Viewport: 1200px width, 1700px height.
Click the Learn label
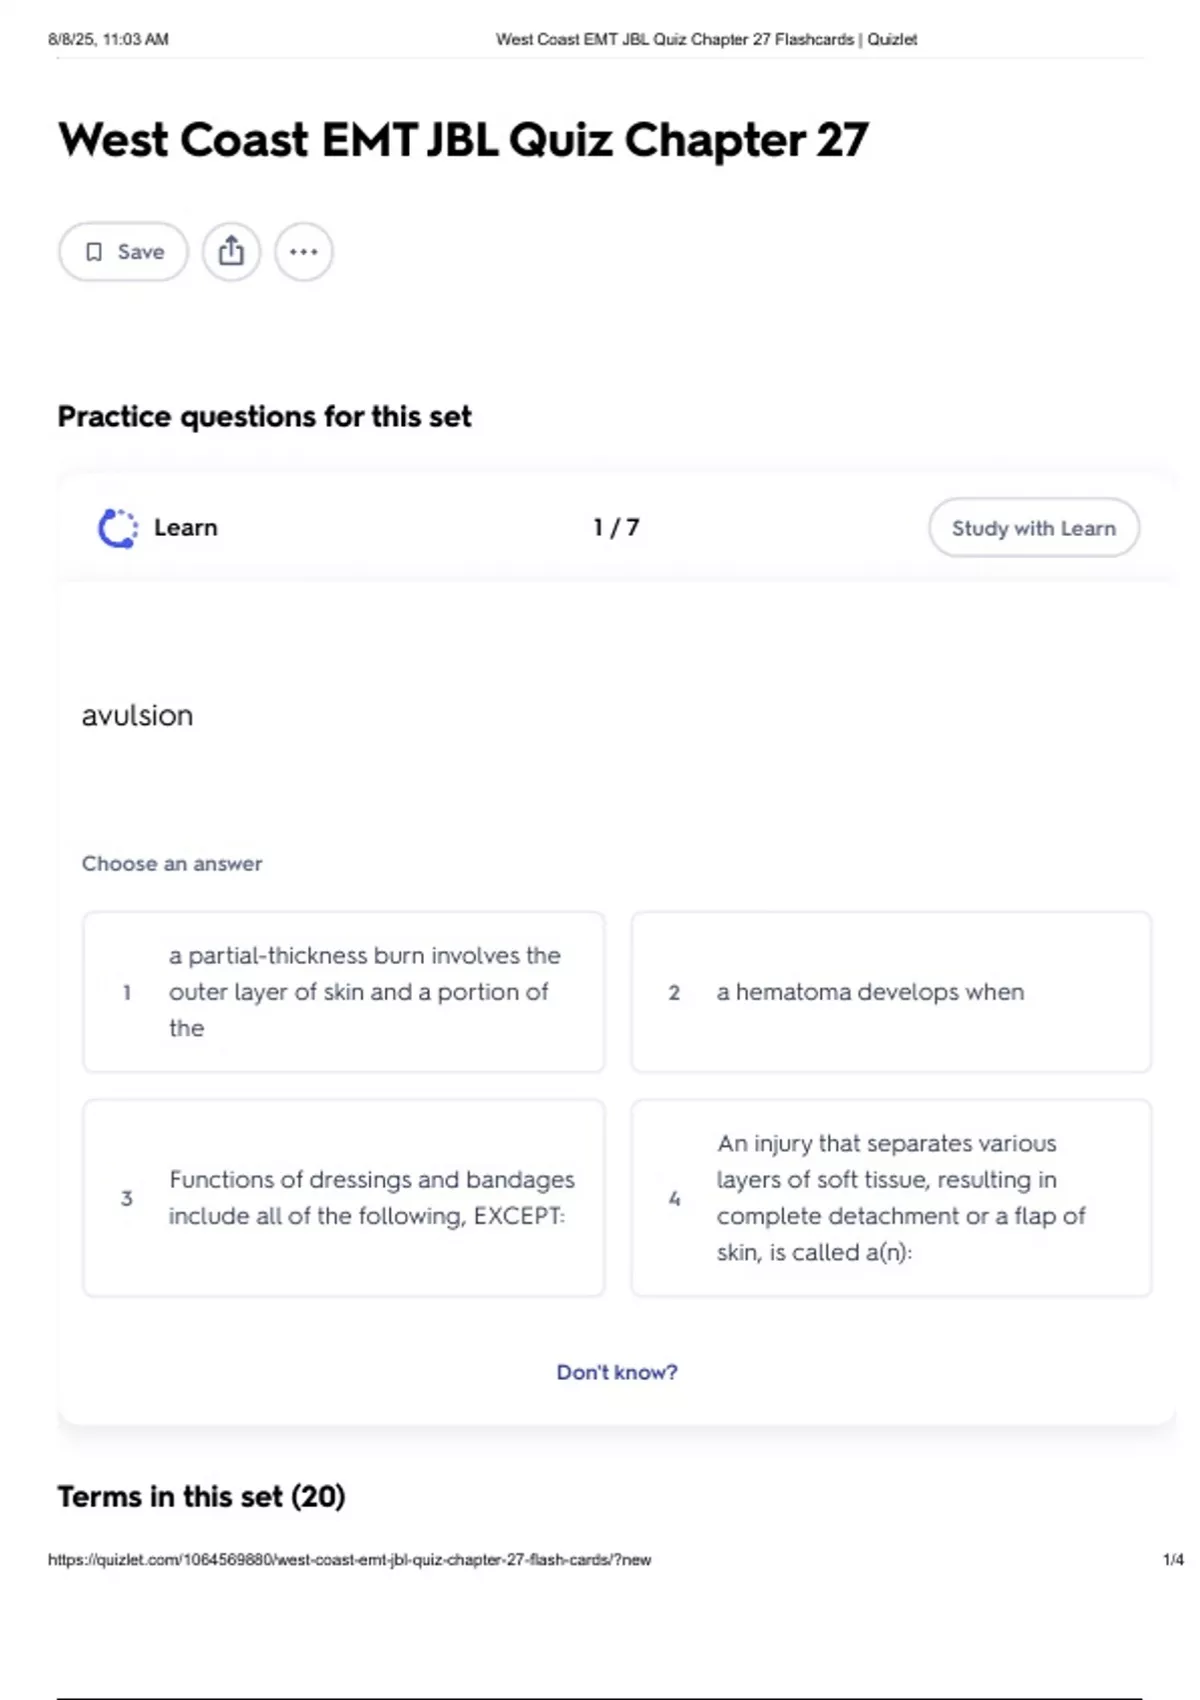186,528
